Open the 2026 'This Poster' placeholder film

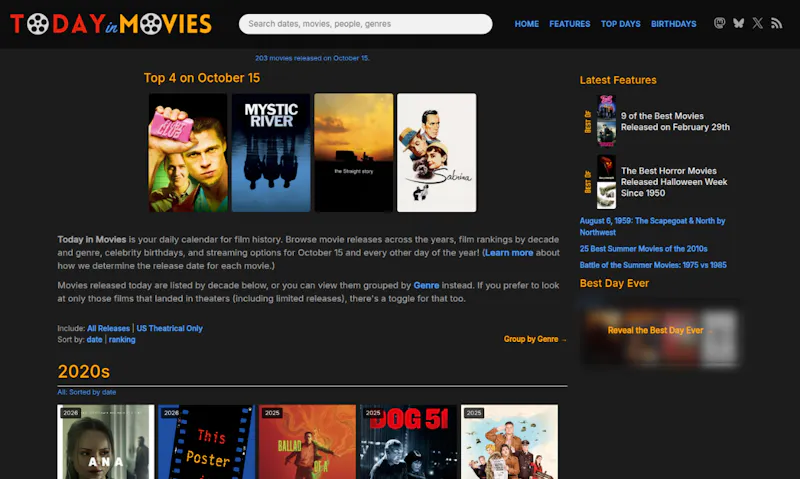tap(207, 442)
